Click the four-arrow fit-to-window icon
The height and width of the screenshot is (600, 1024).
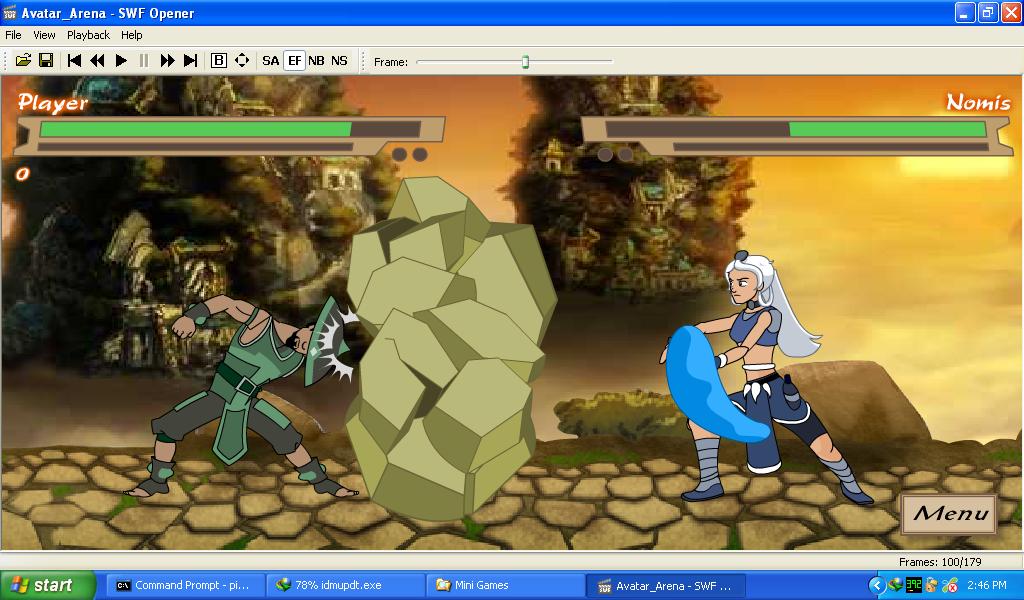[242, 61]
